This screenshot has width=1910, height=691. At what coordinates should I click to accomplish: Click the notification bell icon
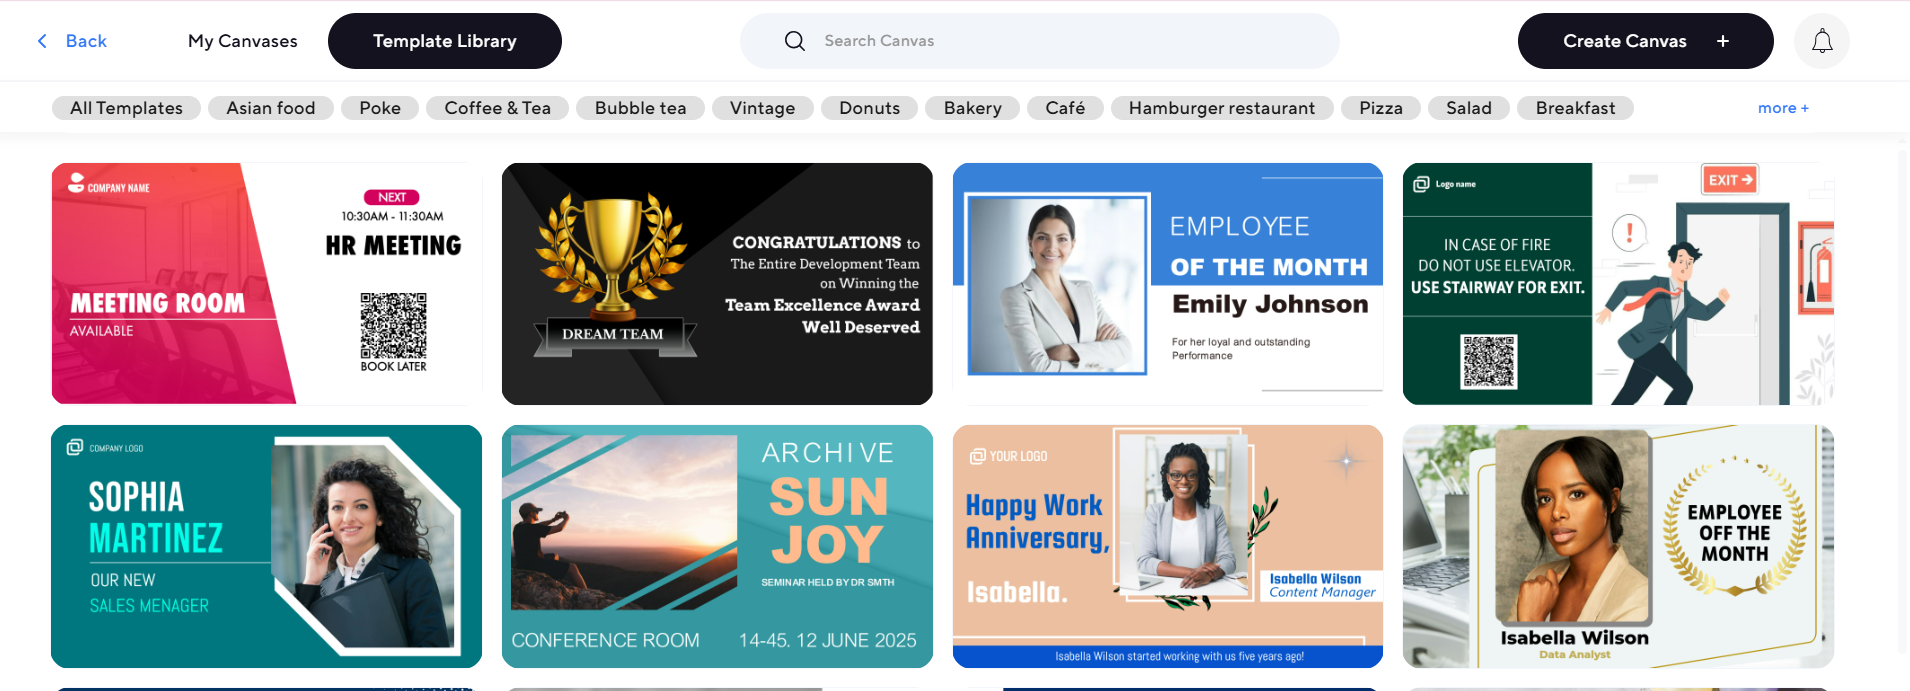click(1822, 41)
